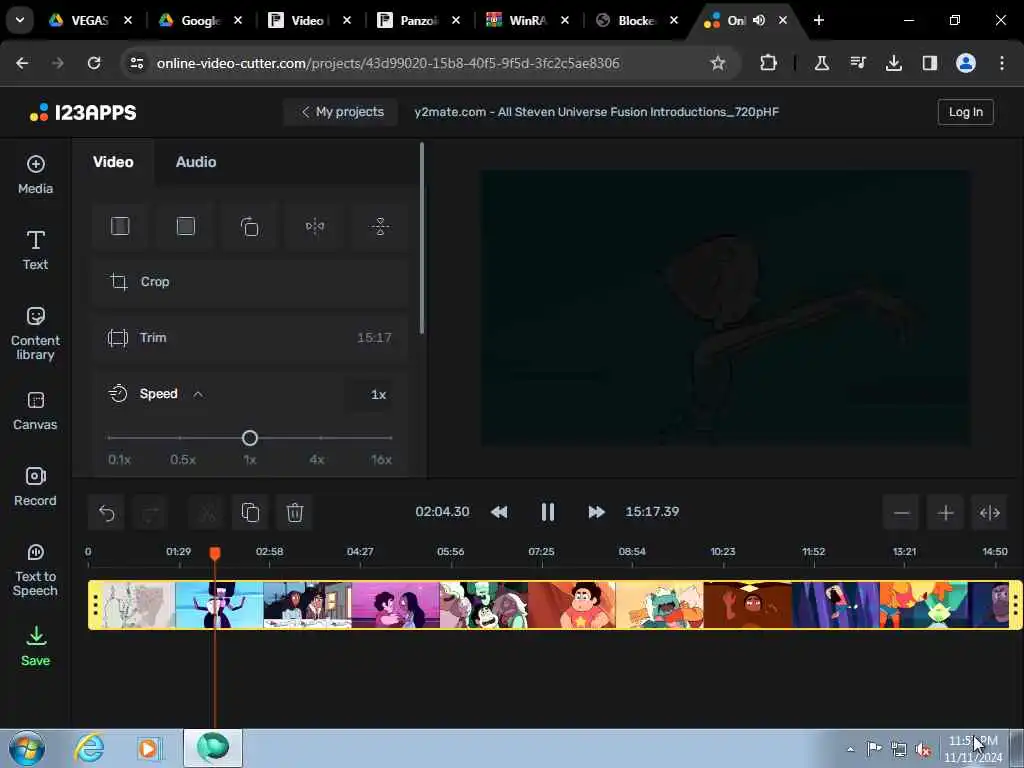Switch to the WinRAR browser tab
The image size is (1024, 768).
point(526,20)
